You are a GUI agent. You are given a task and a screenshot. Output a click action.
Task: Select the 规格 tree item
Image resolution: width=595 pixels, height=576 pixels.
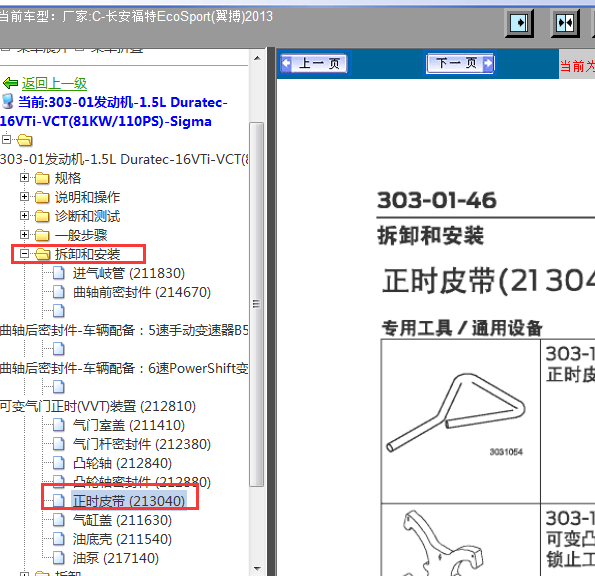click(x=68, y=178)
